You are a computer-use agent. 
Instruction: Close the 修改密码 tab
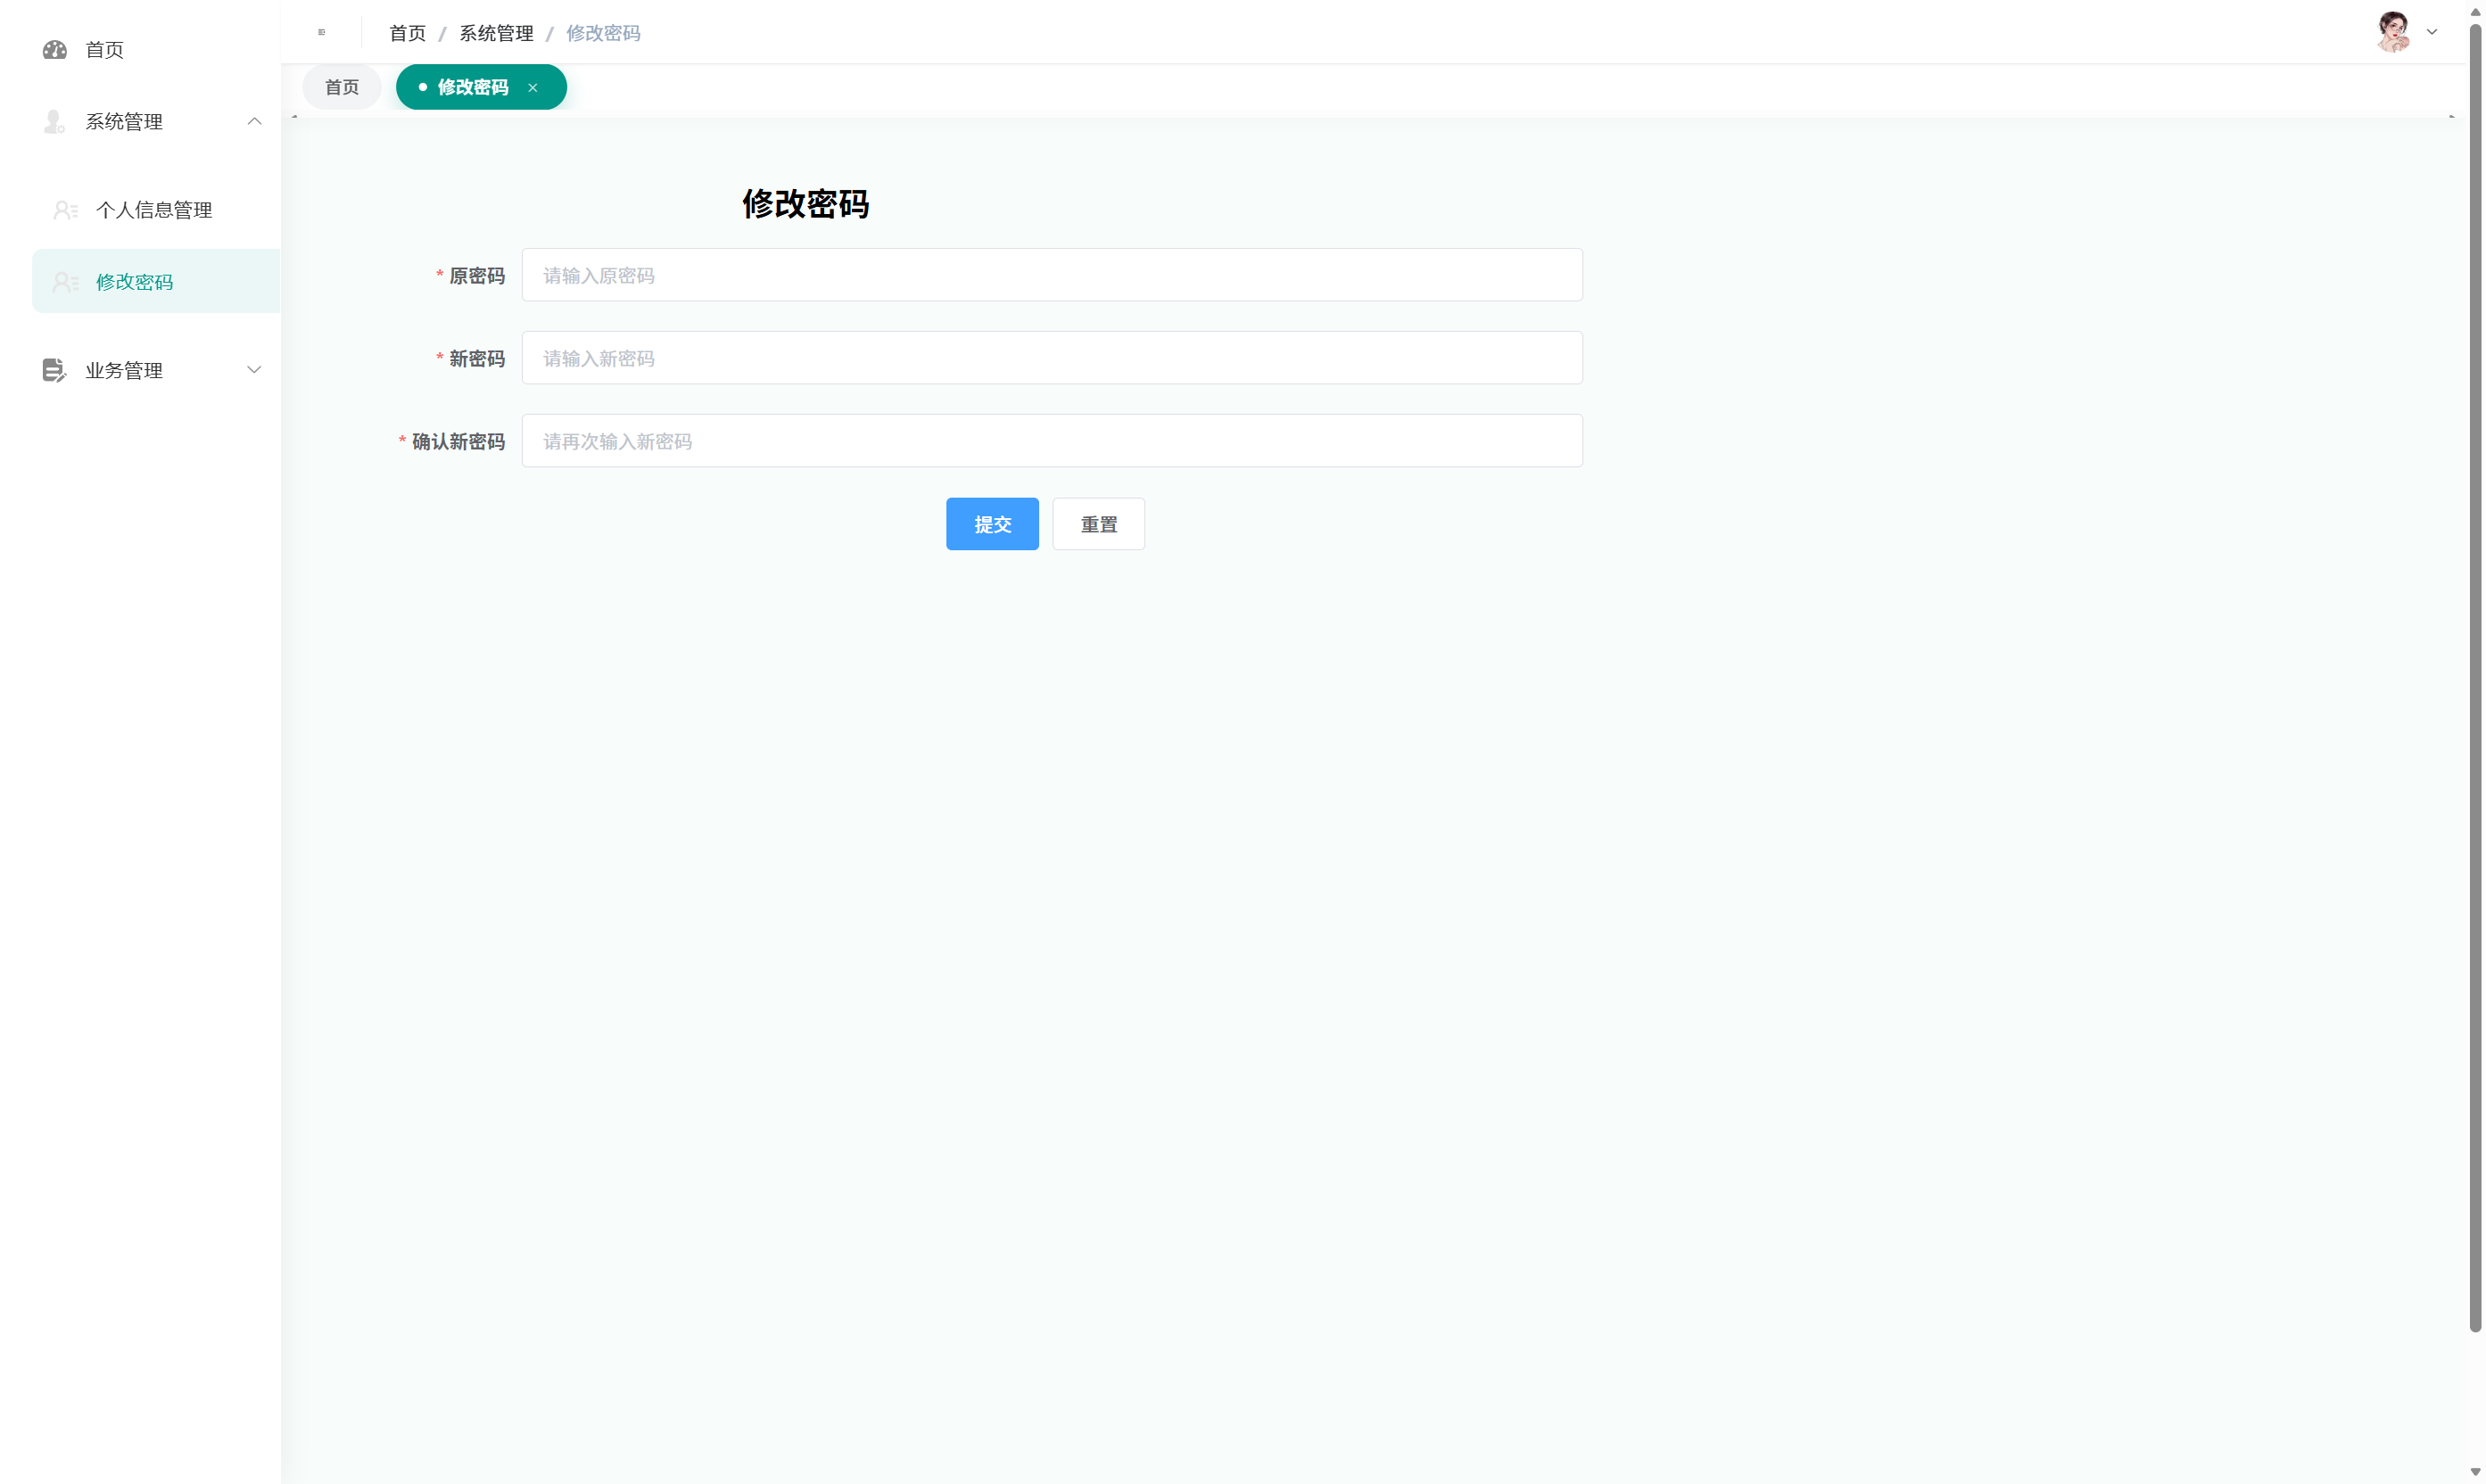click(x=533, y=87)
